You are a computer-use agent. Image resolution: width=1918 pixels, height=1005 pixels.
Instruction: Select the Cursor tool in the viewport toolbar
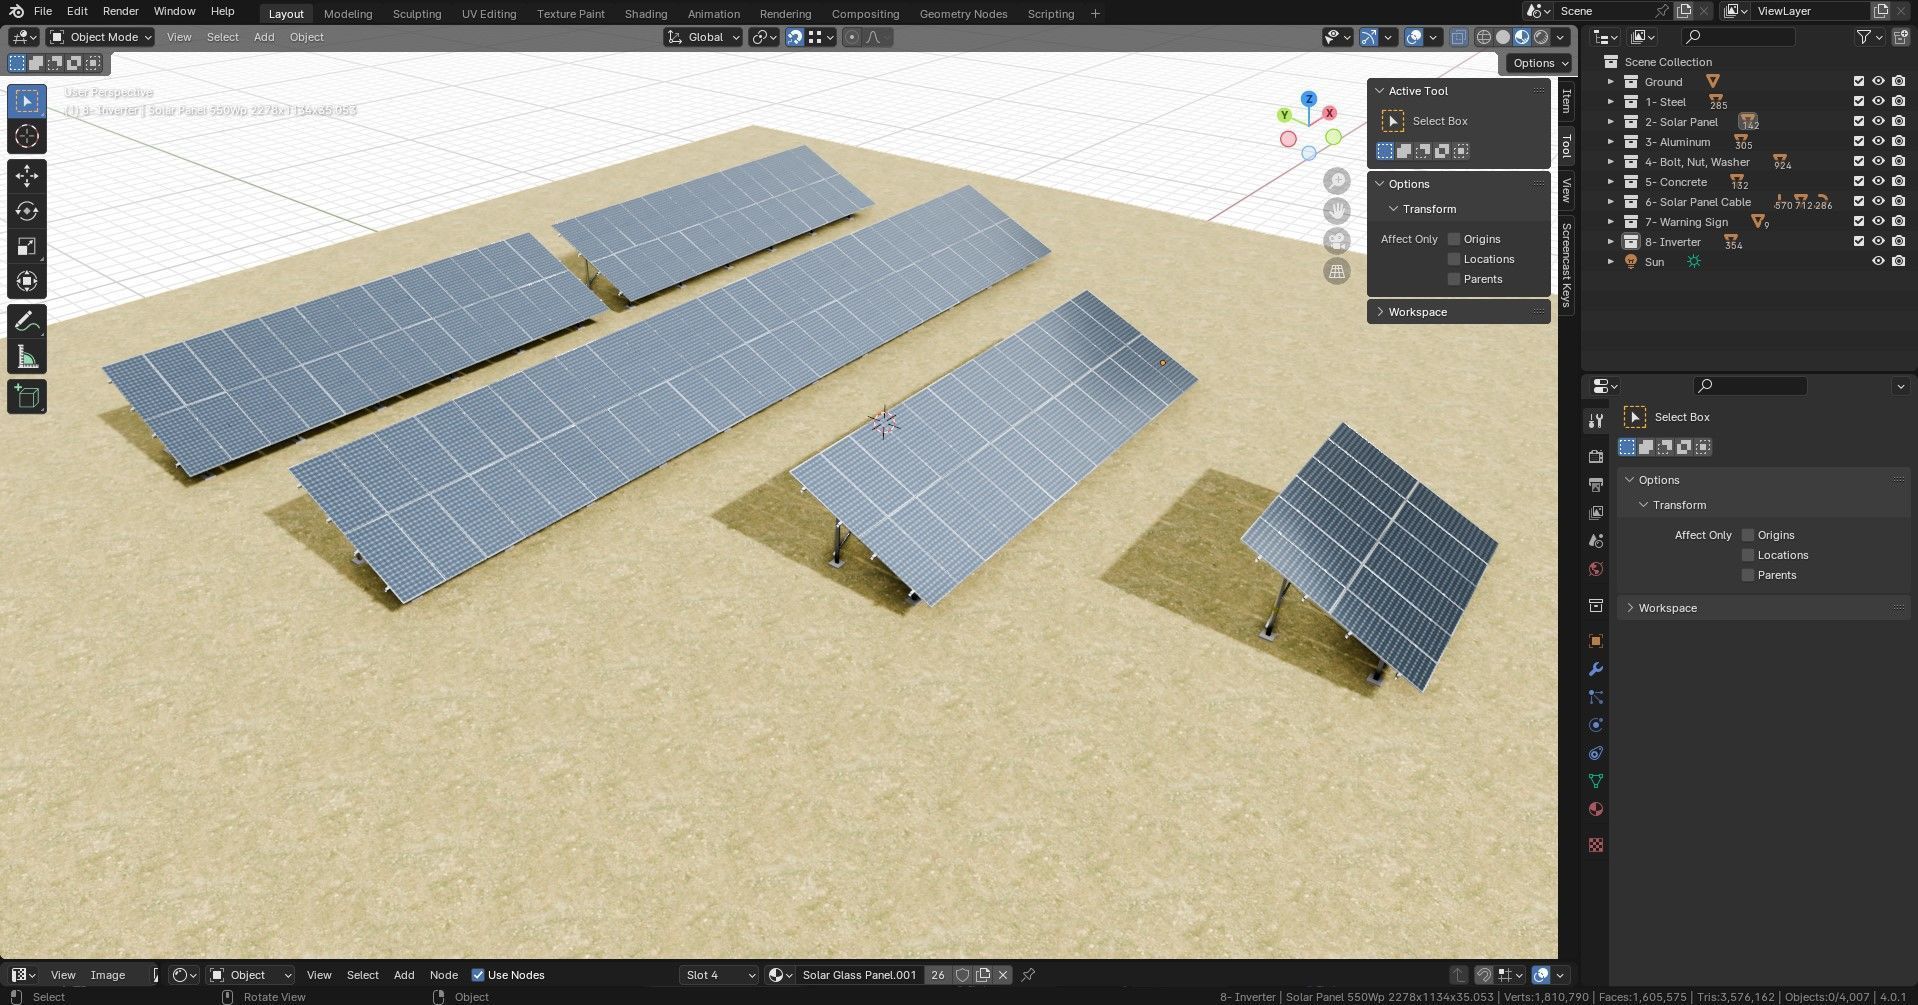[27, 136]
